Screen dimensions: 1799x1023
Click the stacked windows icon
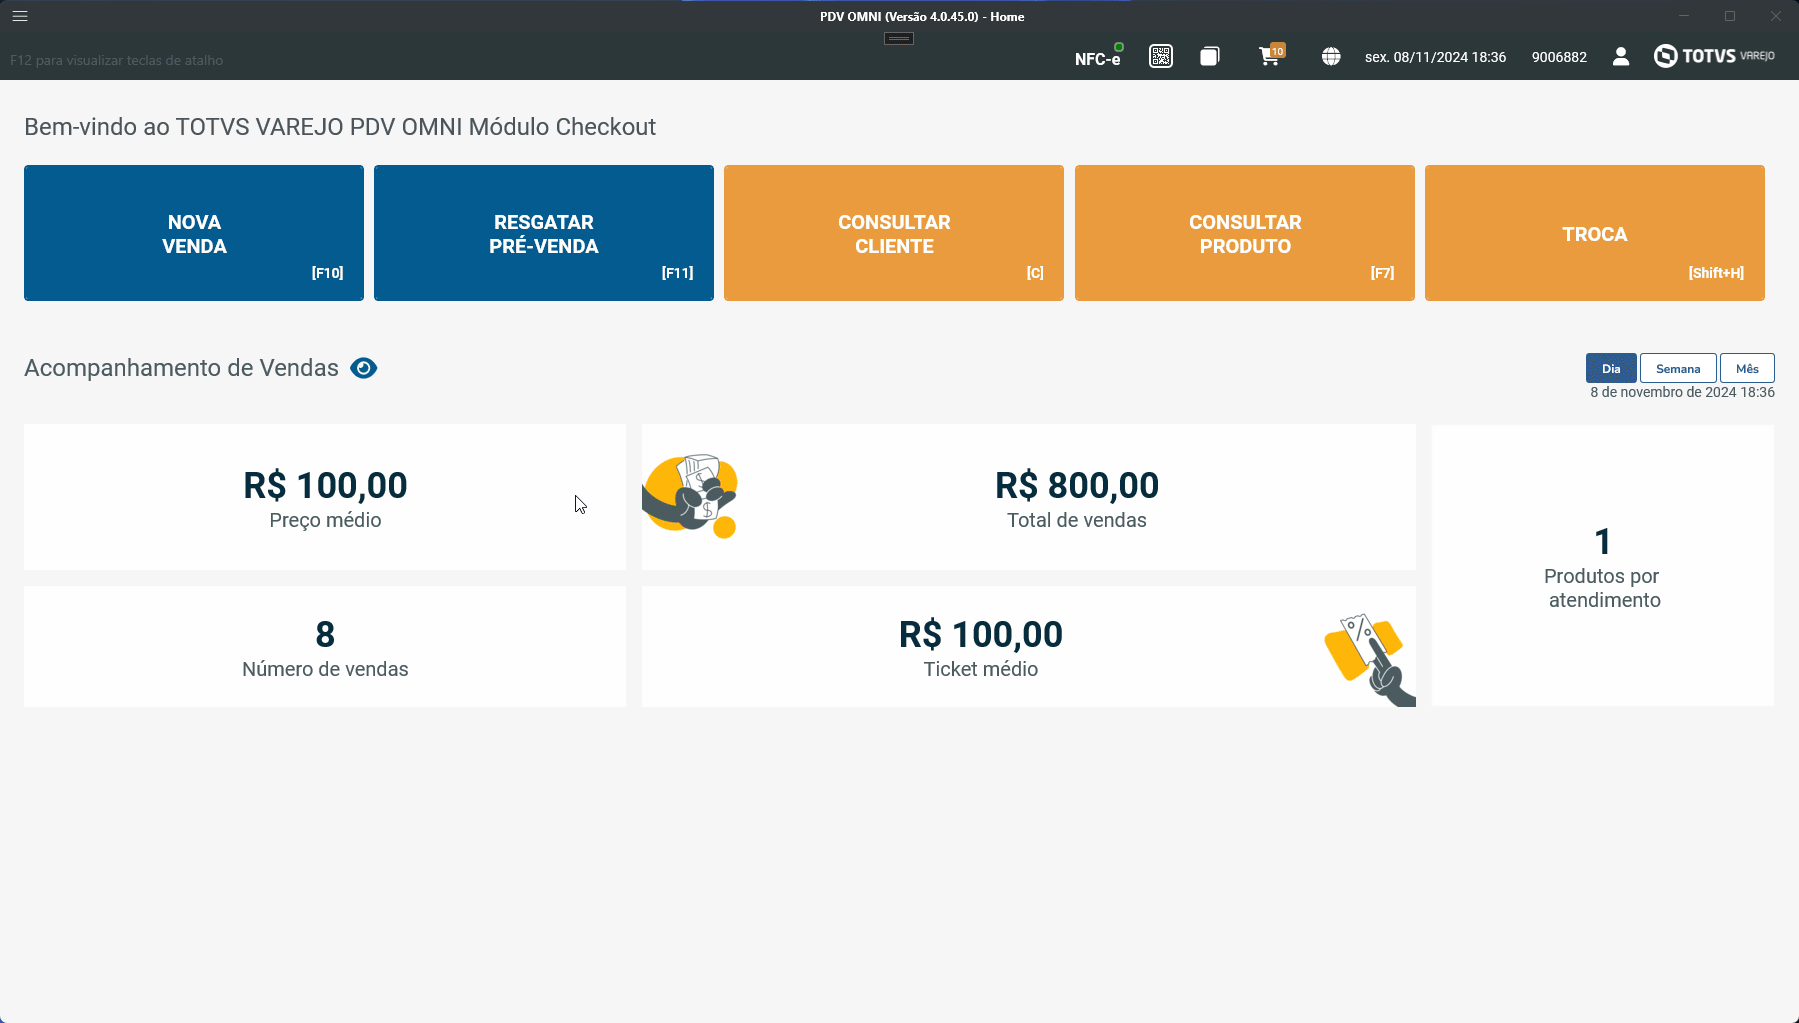pyautogui.click(x=1210, y=56)
